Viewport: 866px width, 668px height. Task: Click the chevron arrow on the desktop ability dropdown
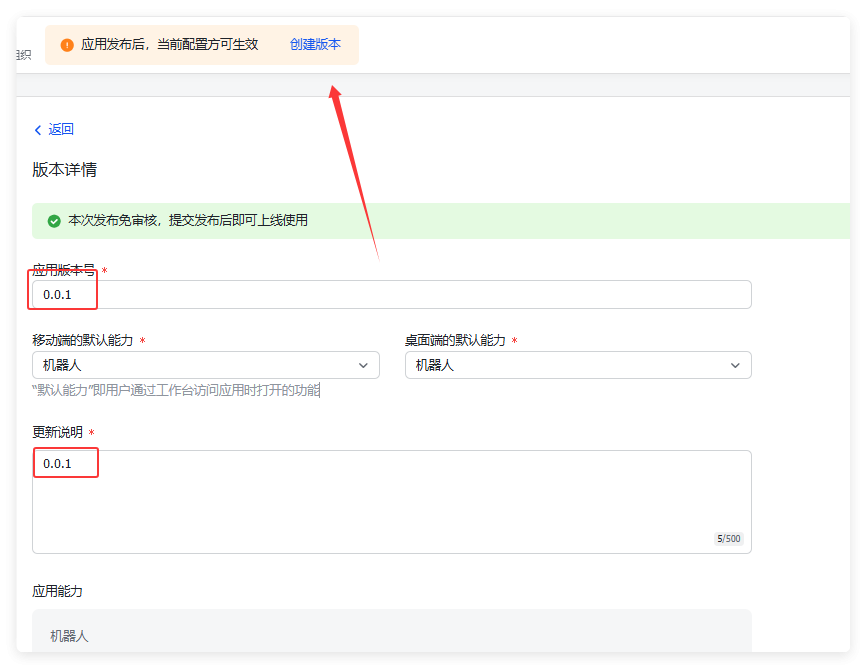(735, 366)
